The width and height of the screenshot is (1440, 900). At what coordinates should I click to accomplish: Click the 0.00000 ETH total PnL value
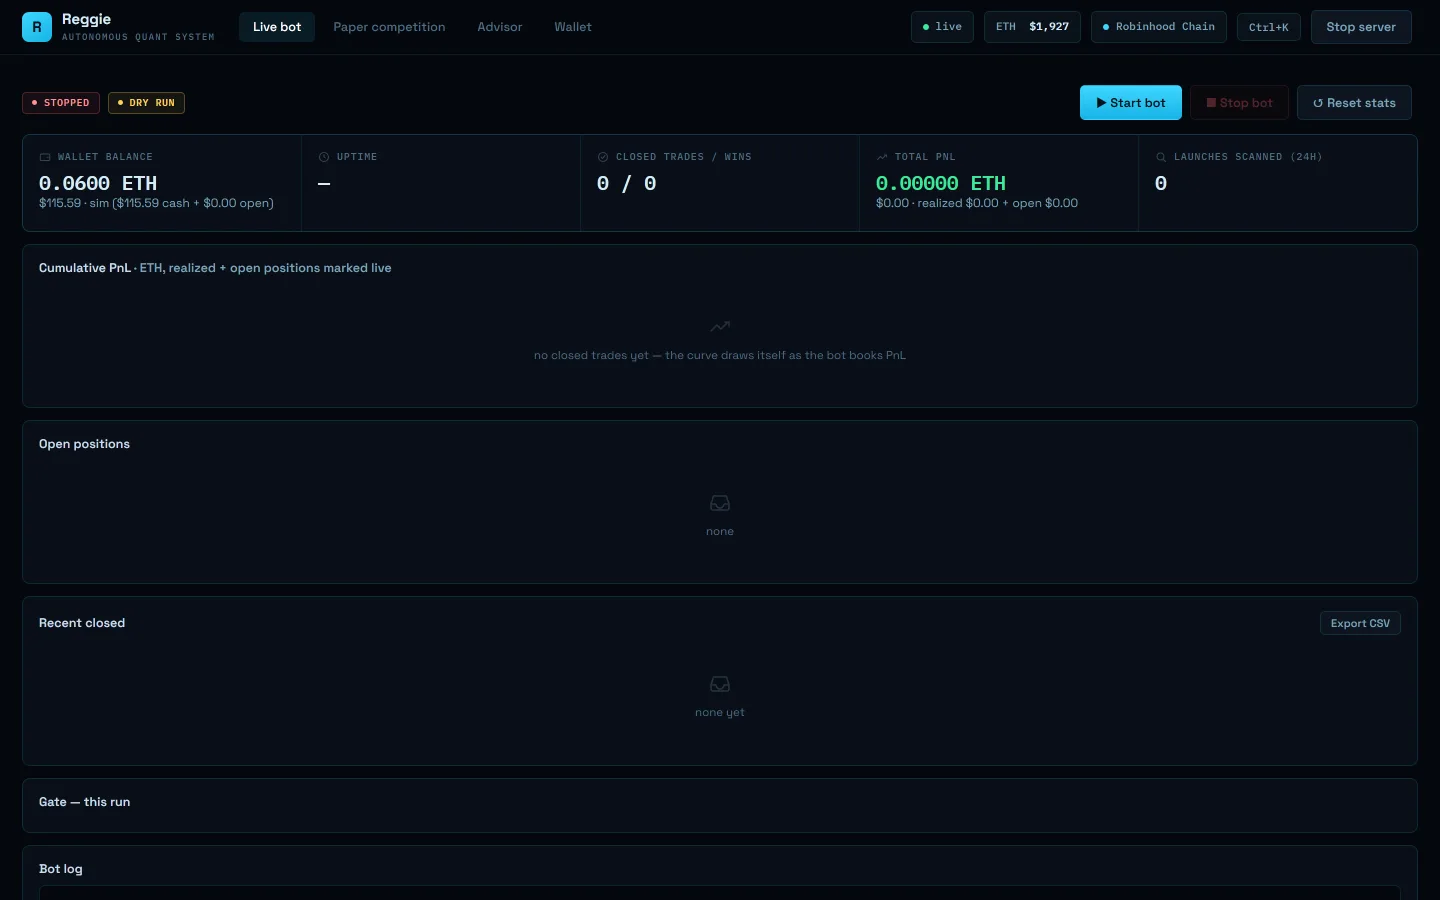(x=941, y=183)
